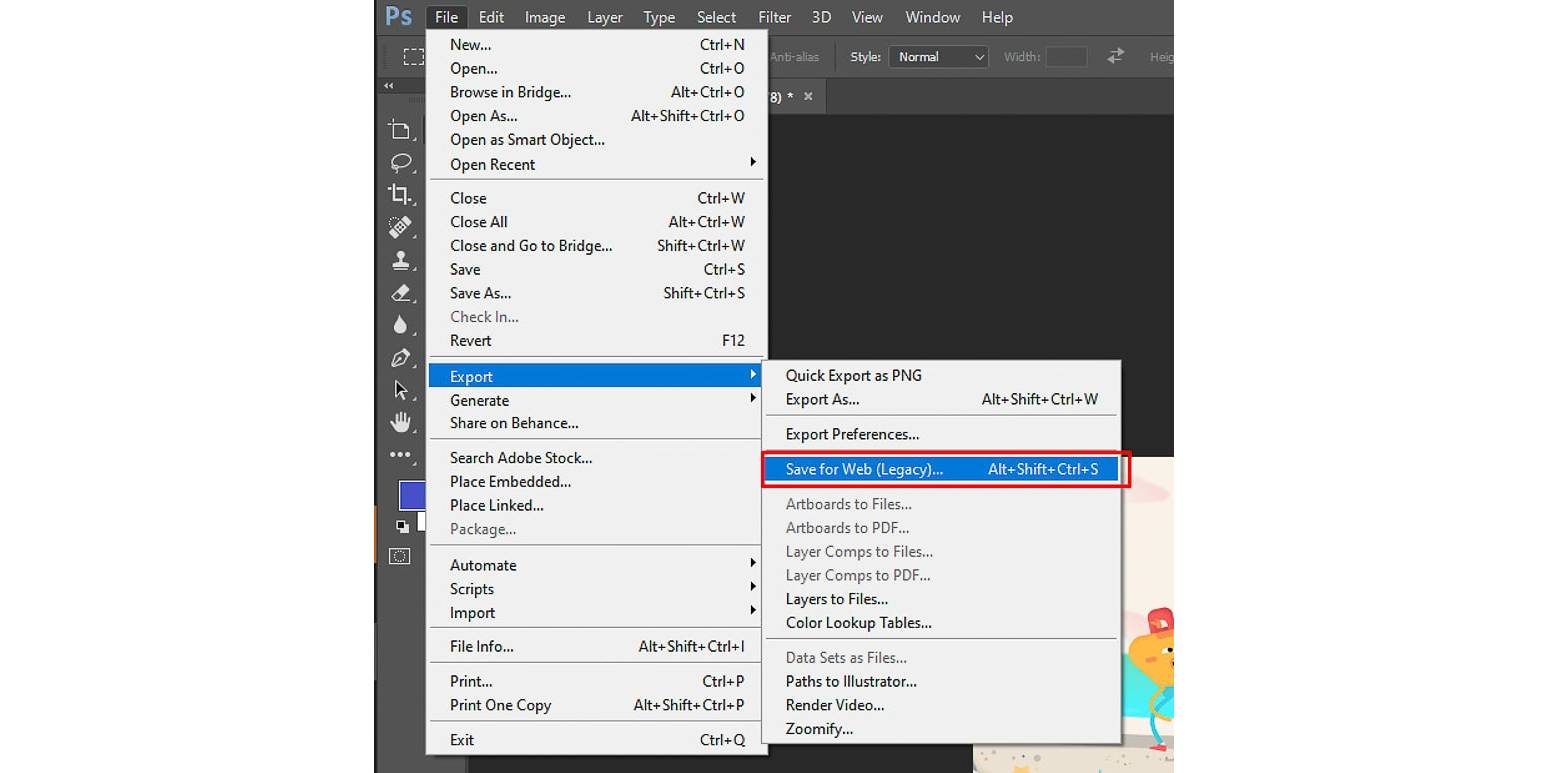Open the Window menu

tap(931, 16)
